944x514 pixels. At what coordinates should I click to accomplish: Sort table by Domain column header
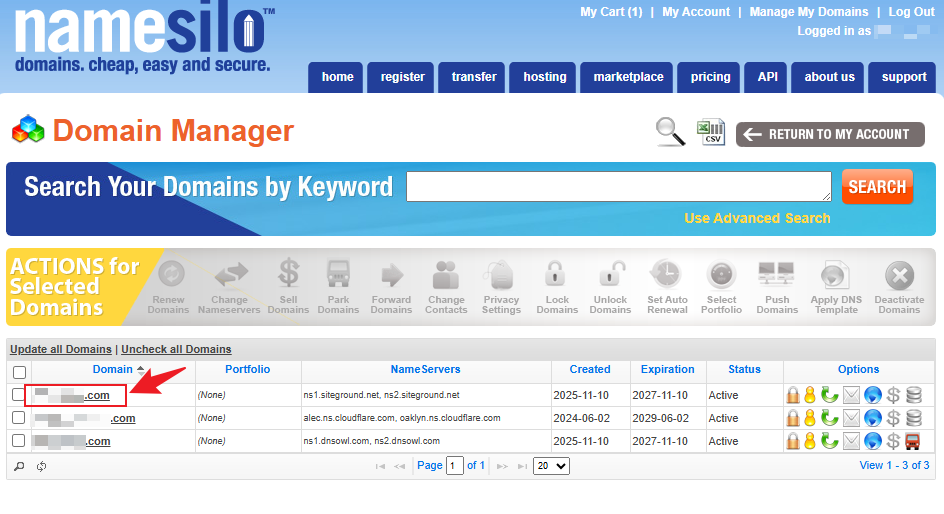pyautogui.click(x=112, y=369)
